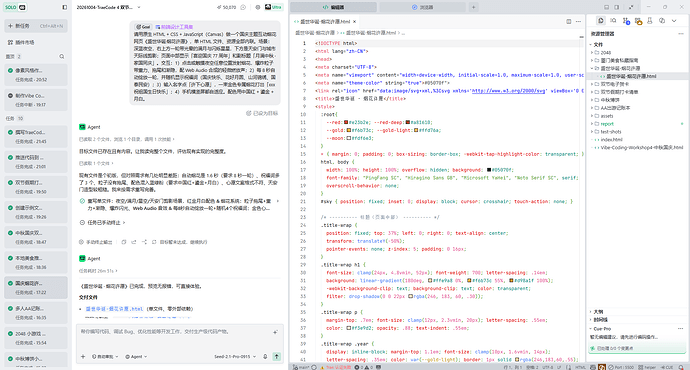Click the Ultra account badge
Viewport: 690px width, 370px height.
(x=274, y=7)
